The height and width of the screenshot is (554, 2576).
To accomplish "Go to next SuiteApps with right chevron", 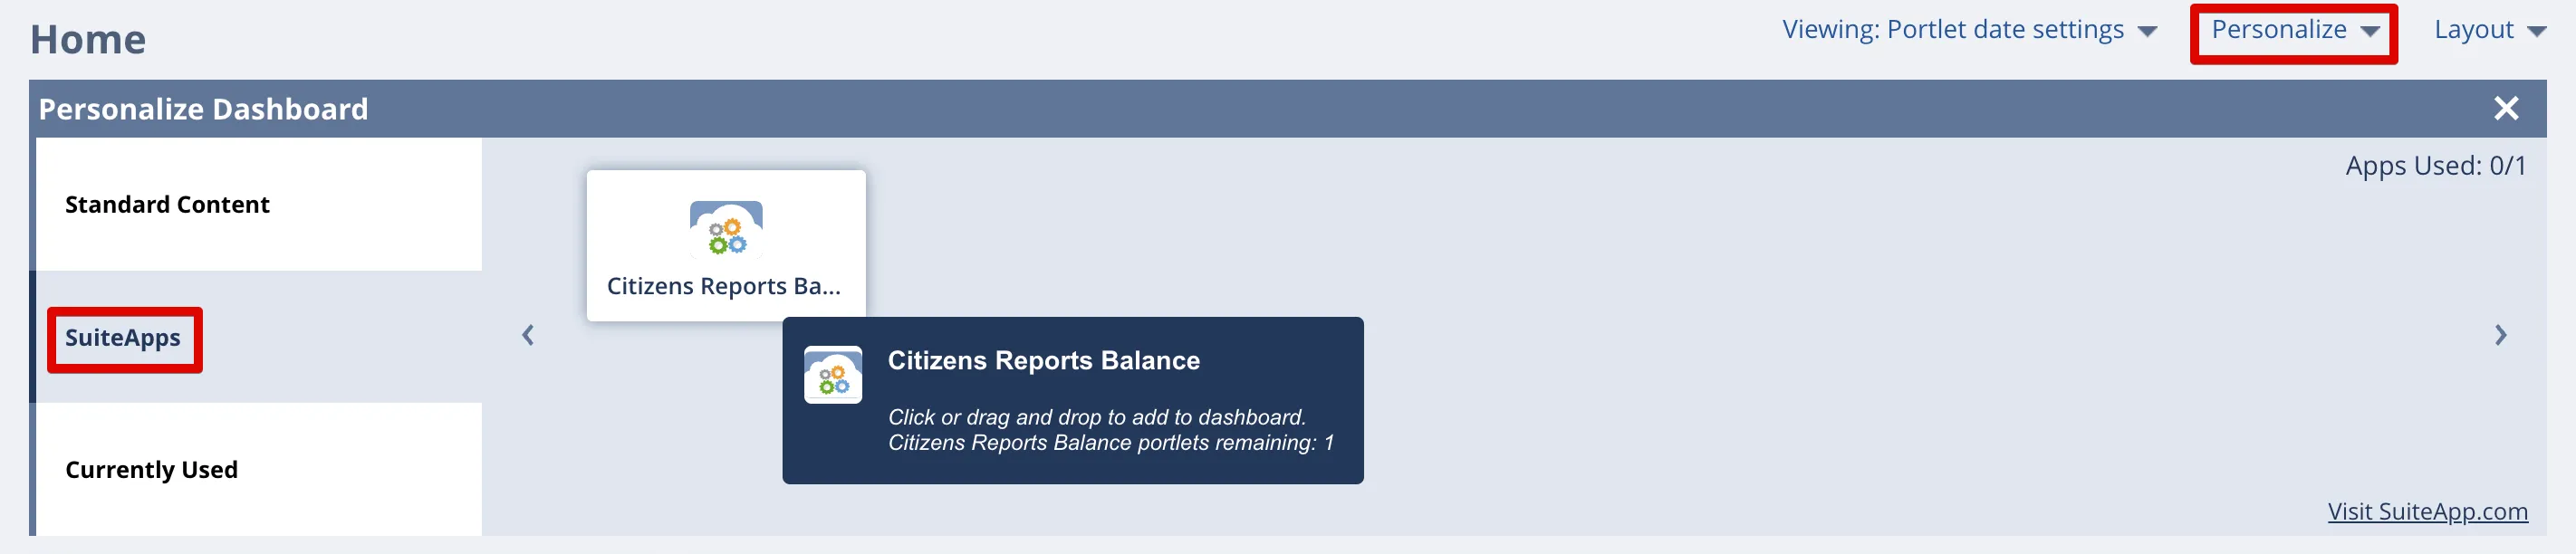I will (2500, 335).
